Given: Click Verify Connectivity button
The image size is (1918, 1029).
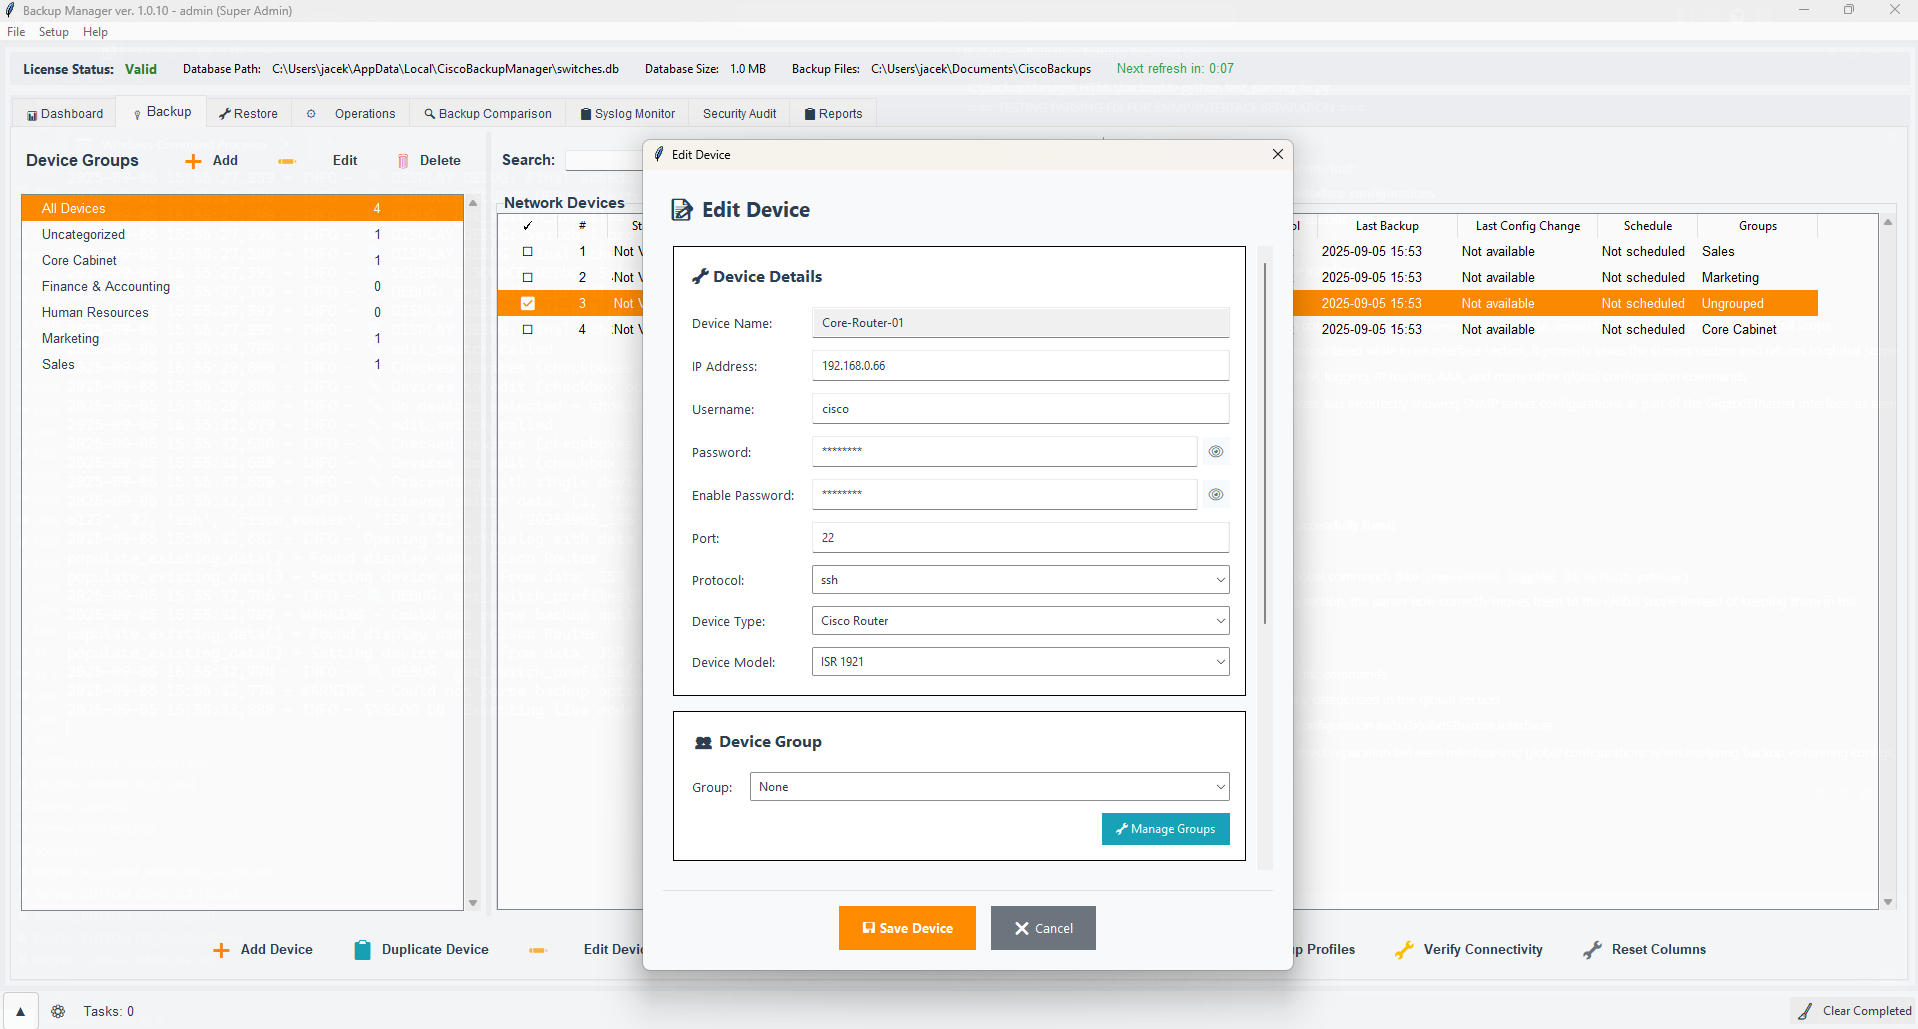Looking at the screenshot, I should coord(1469,950).
